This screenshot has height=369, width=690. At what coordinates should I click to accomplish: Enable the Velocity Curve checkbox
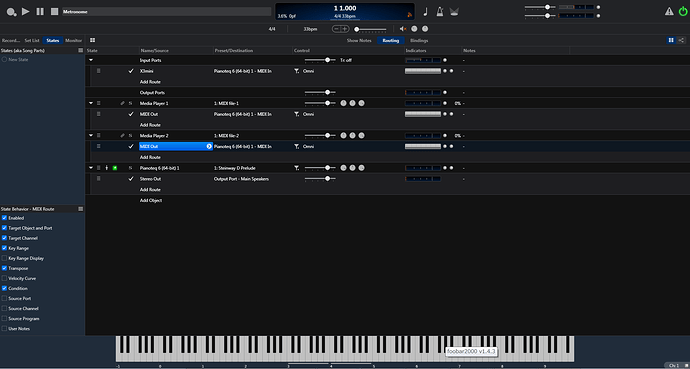[4, 278]
